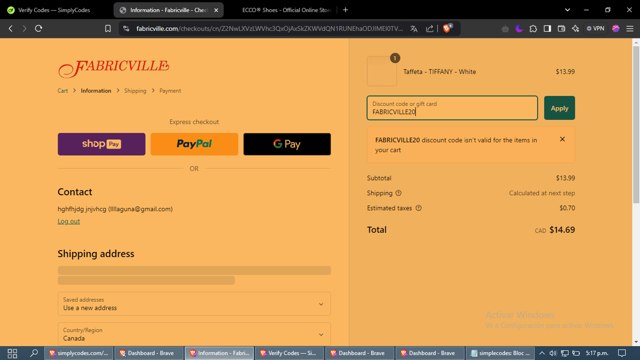Go to Cart breadcrumb

tap(62, 91)
